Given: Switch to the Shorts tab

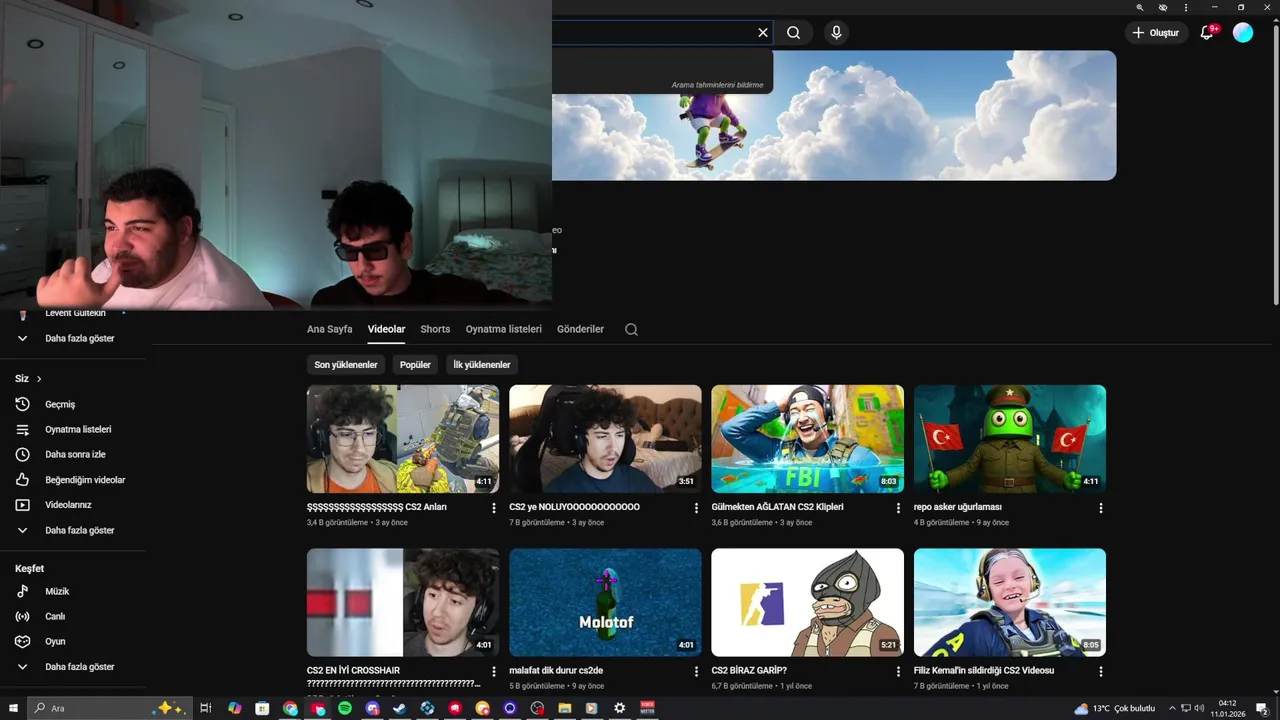Looking at the screenshot, I should click(435, 329).
